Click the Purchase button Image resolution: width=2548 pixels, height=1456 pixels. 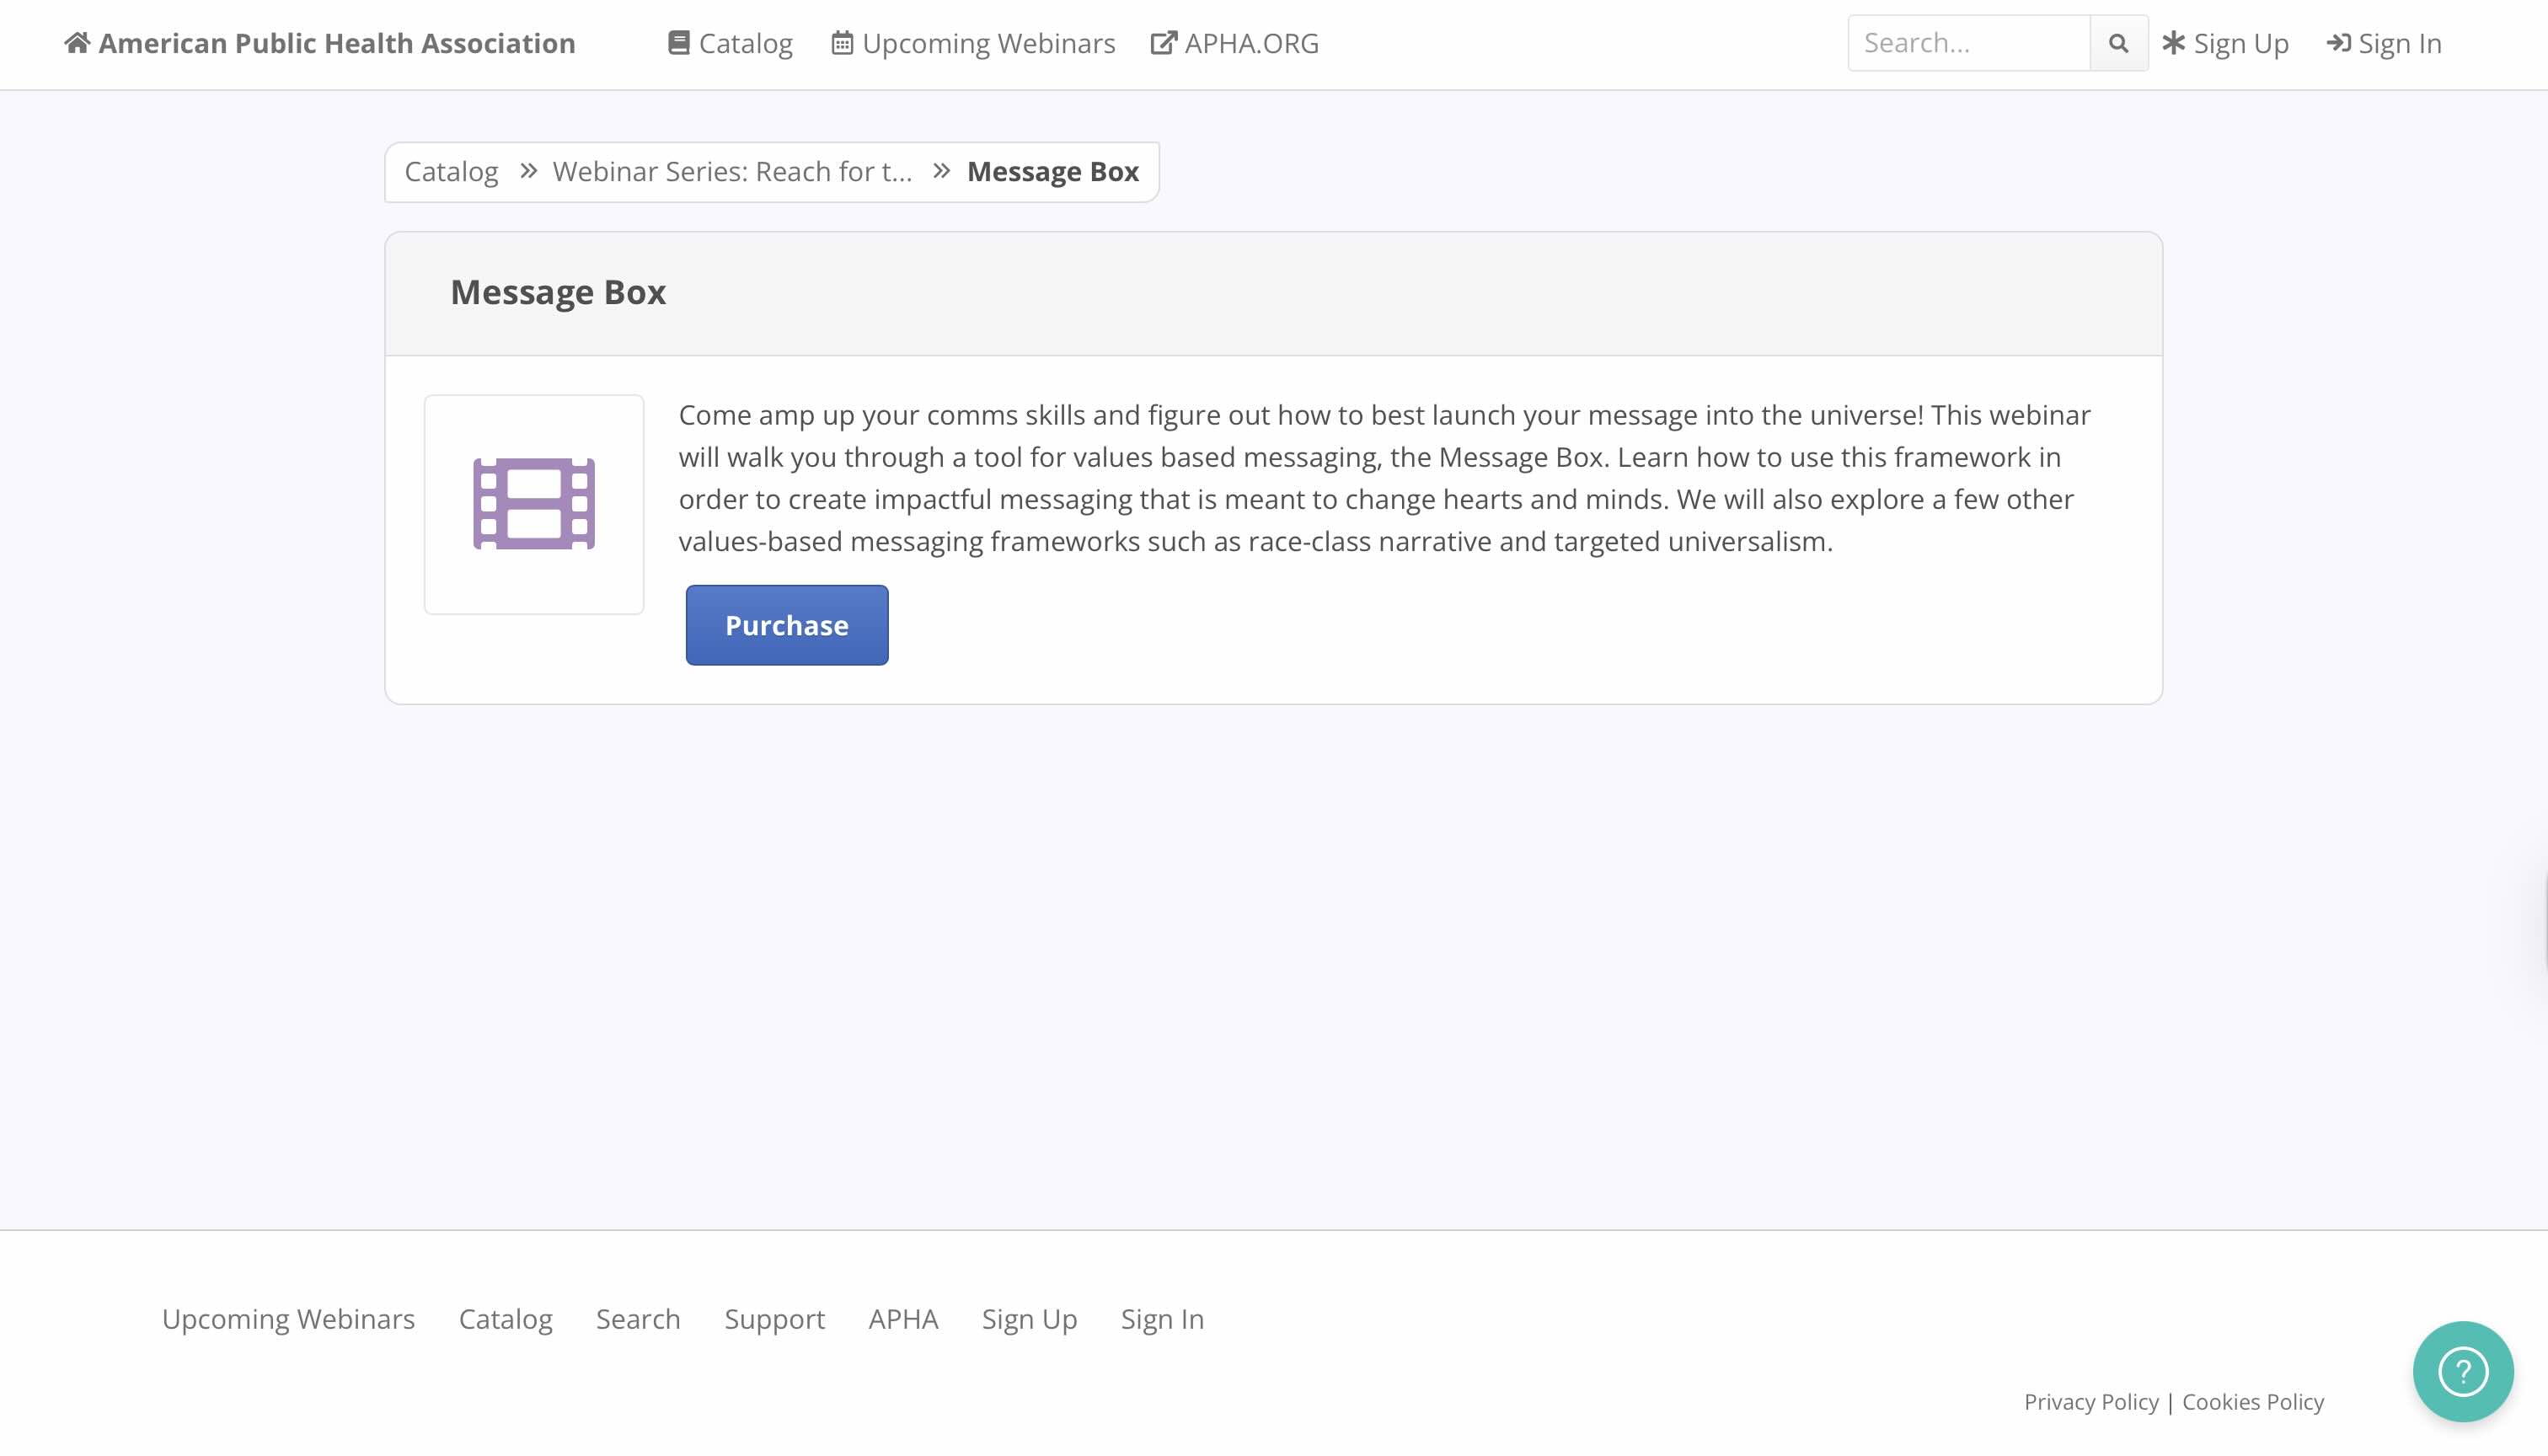[x=787, y=625]
